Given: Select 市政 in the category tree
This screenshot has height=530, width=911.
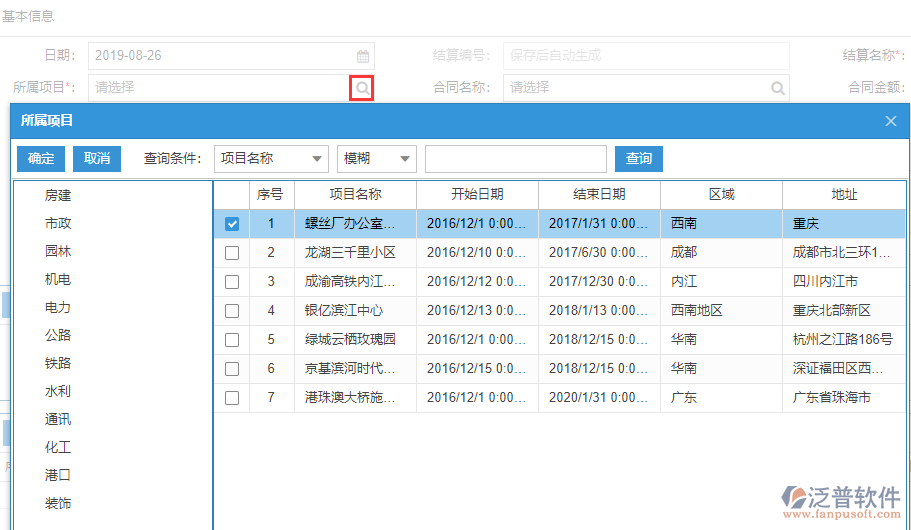Looking at the screenshot, I should [58, 223].
